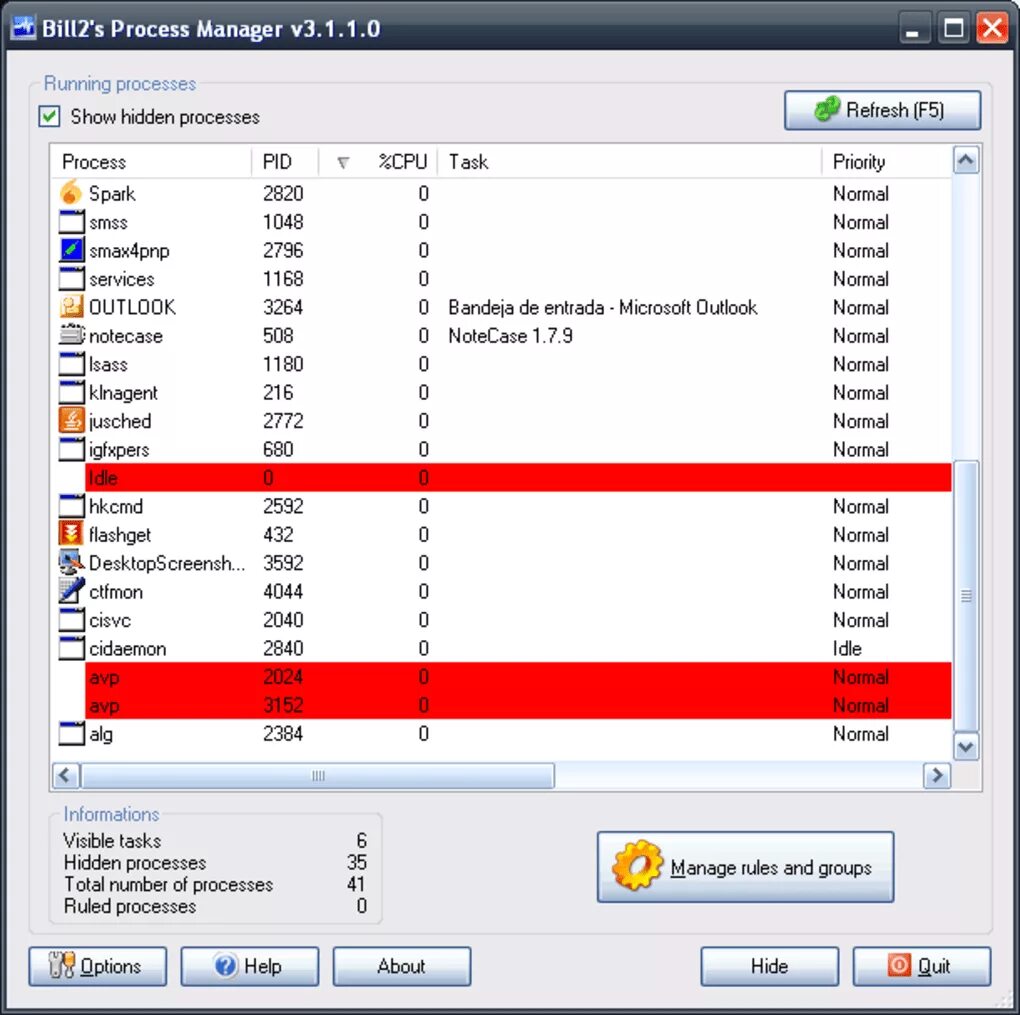Click the notecase notebook icon

[x=72, y=335]
